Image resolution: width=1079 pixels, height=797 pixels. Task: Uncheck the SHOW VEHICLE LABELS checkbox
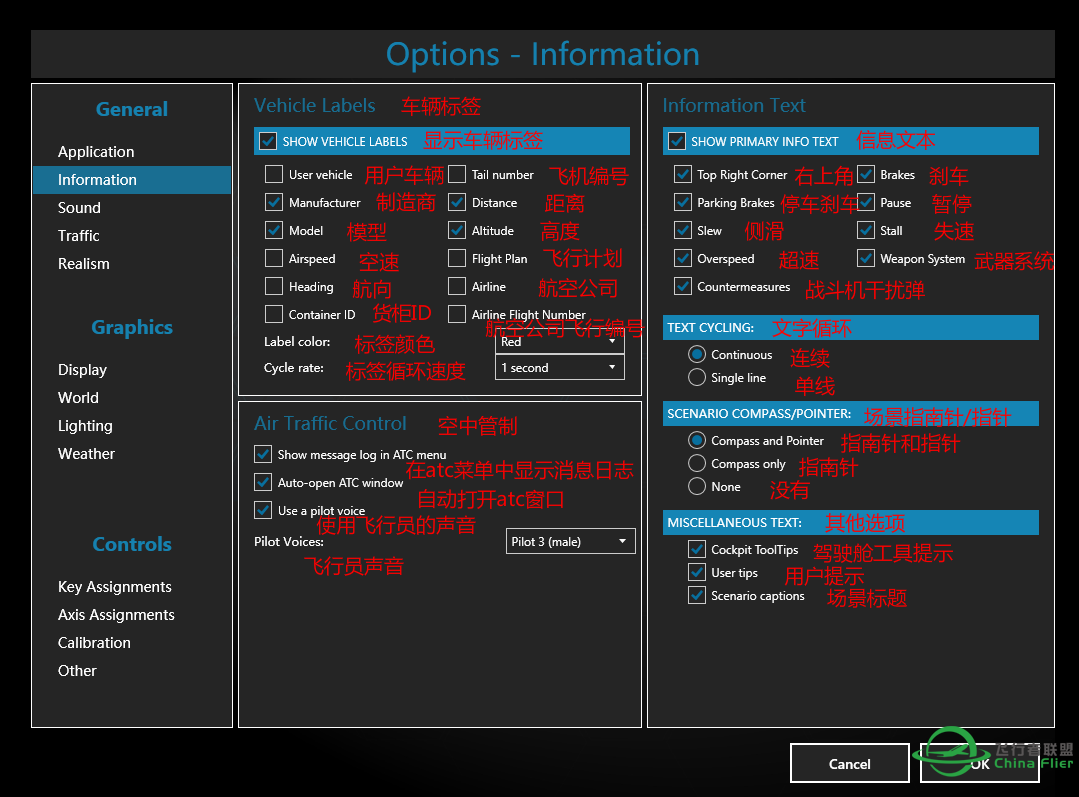[268, 141]
